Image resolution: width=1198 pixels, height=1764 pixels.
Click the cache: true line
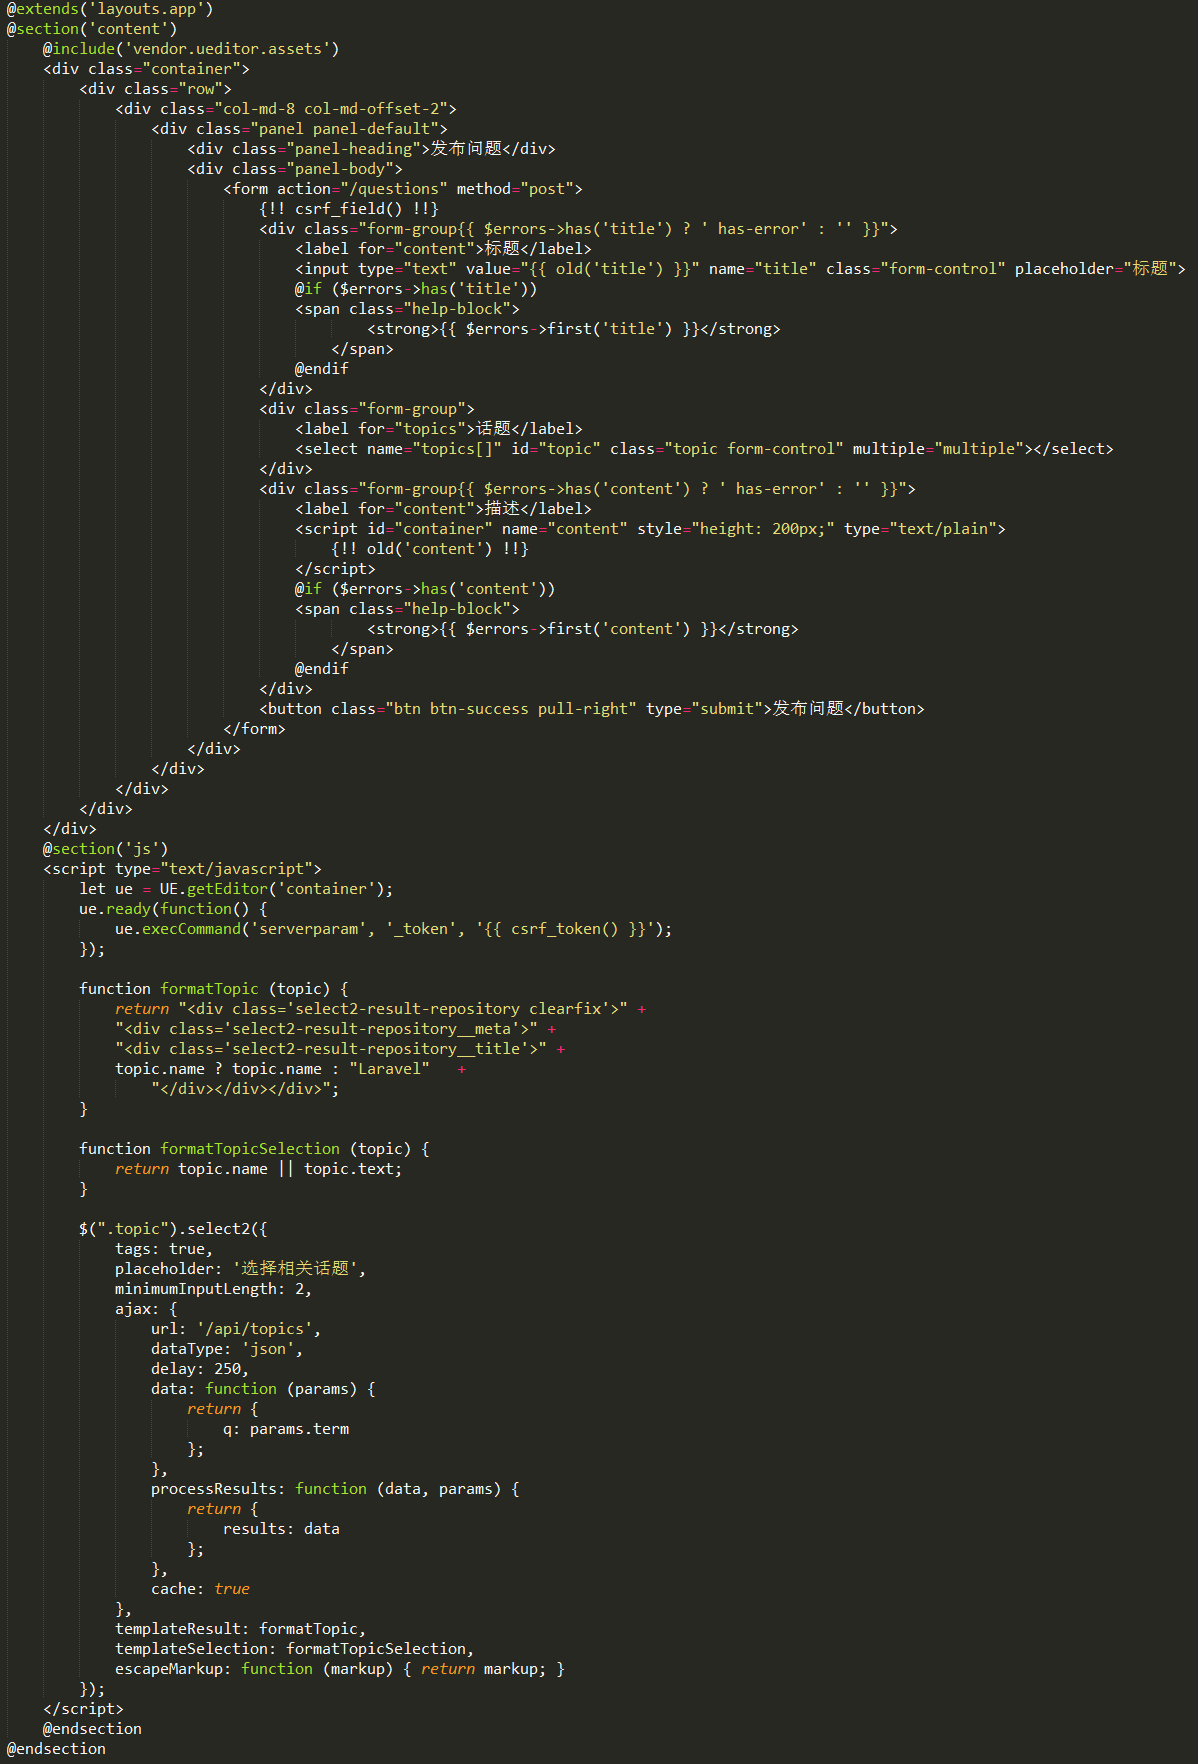coord(200,1589)
